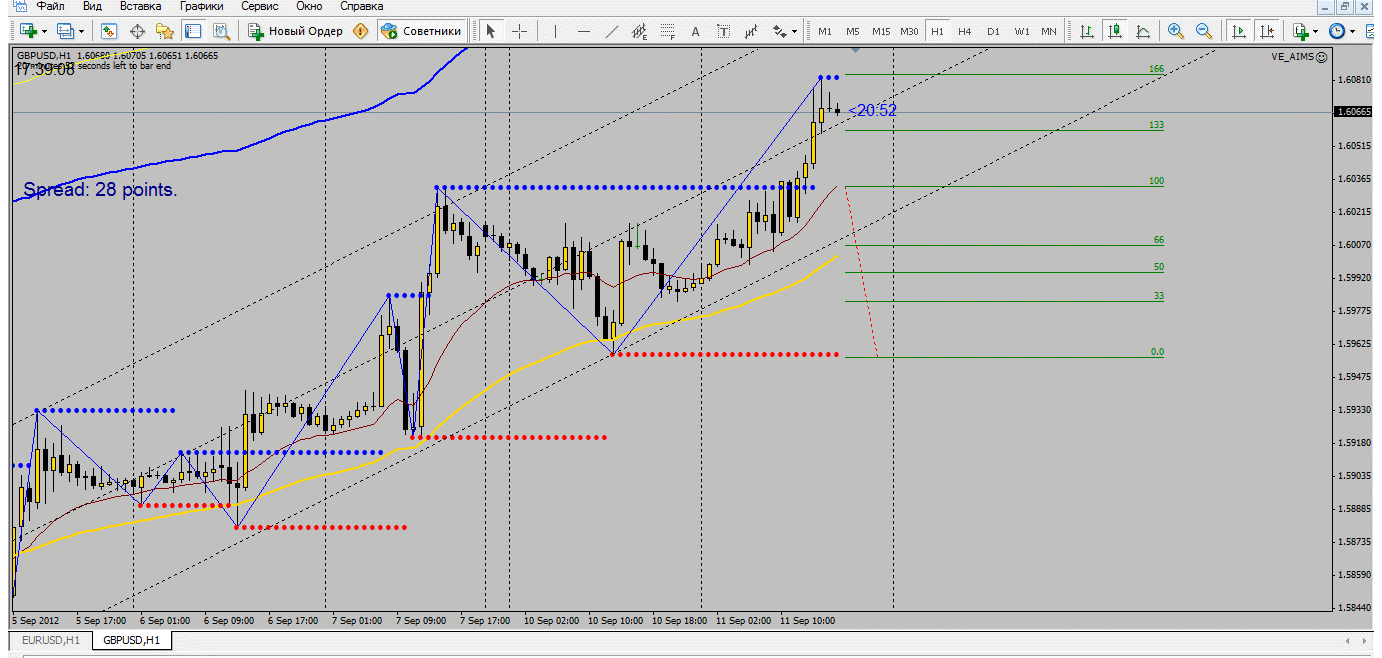Click the VE_AIMS expert smiley label

[x=1300, y=57]
